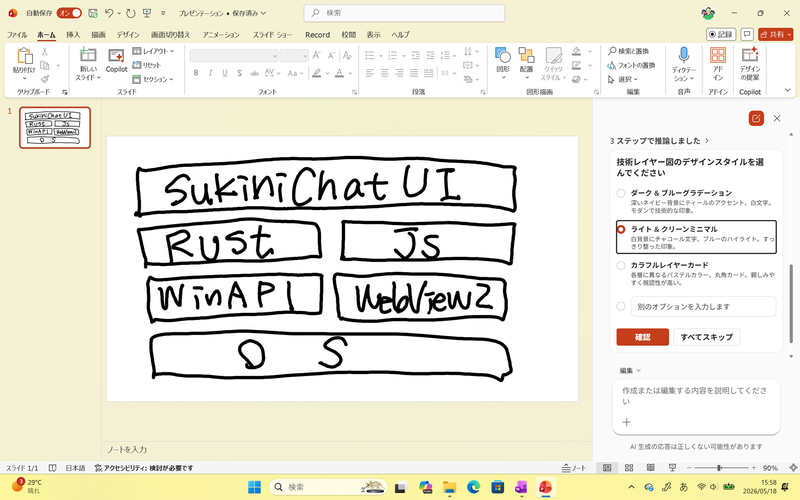Click the Skip All button

click(707, 337)
